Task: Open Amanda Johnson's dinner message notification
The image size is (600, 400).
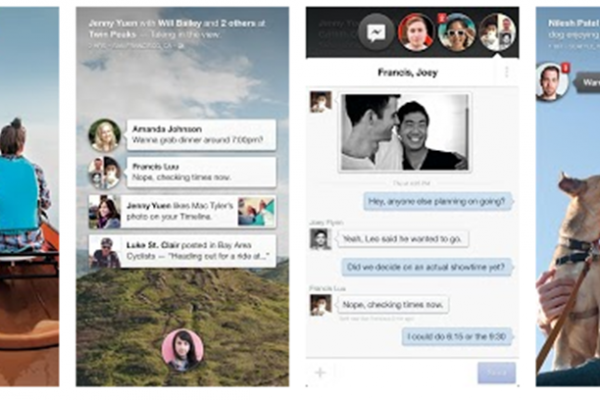Action: [x=201, y=135]
